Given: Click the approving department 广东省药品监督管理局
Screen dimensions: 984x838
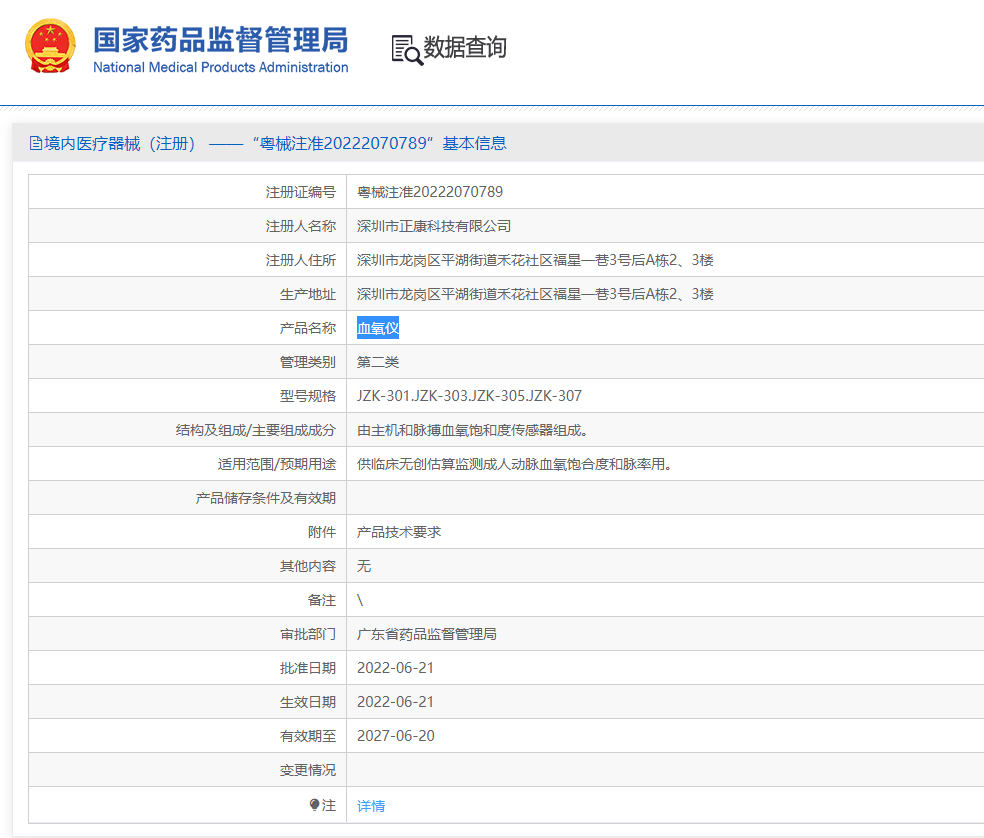Looking at the screenshot, I should point(427,634).
